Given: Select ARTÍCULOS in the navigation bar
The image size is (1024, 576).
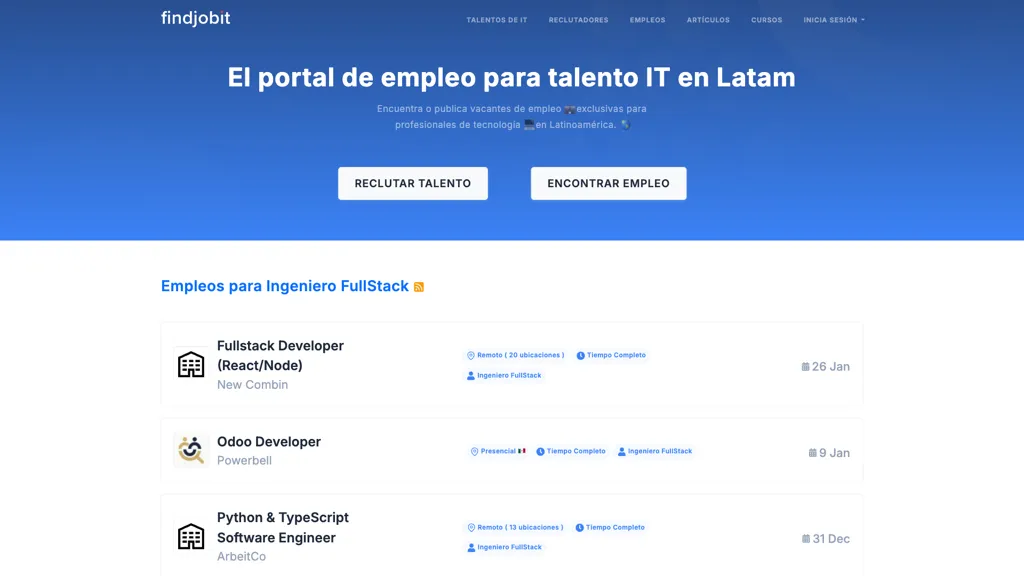Looking at the screenshot, I should (x=708, y=19).
